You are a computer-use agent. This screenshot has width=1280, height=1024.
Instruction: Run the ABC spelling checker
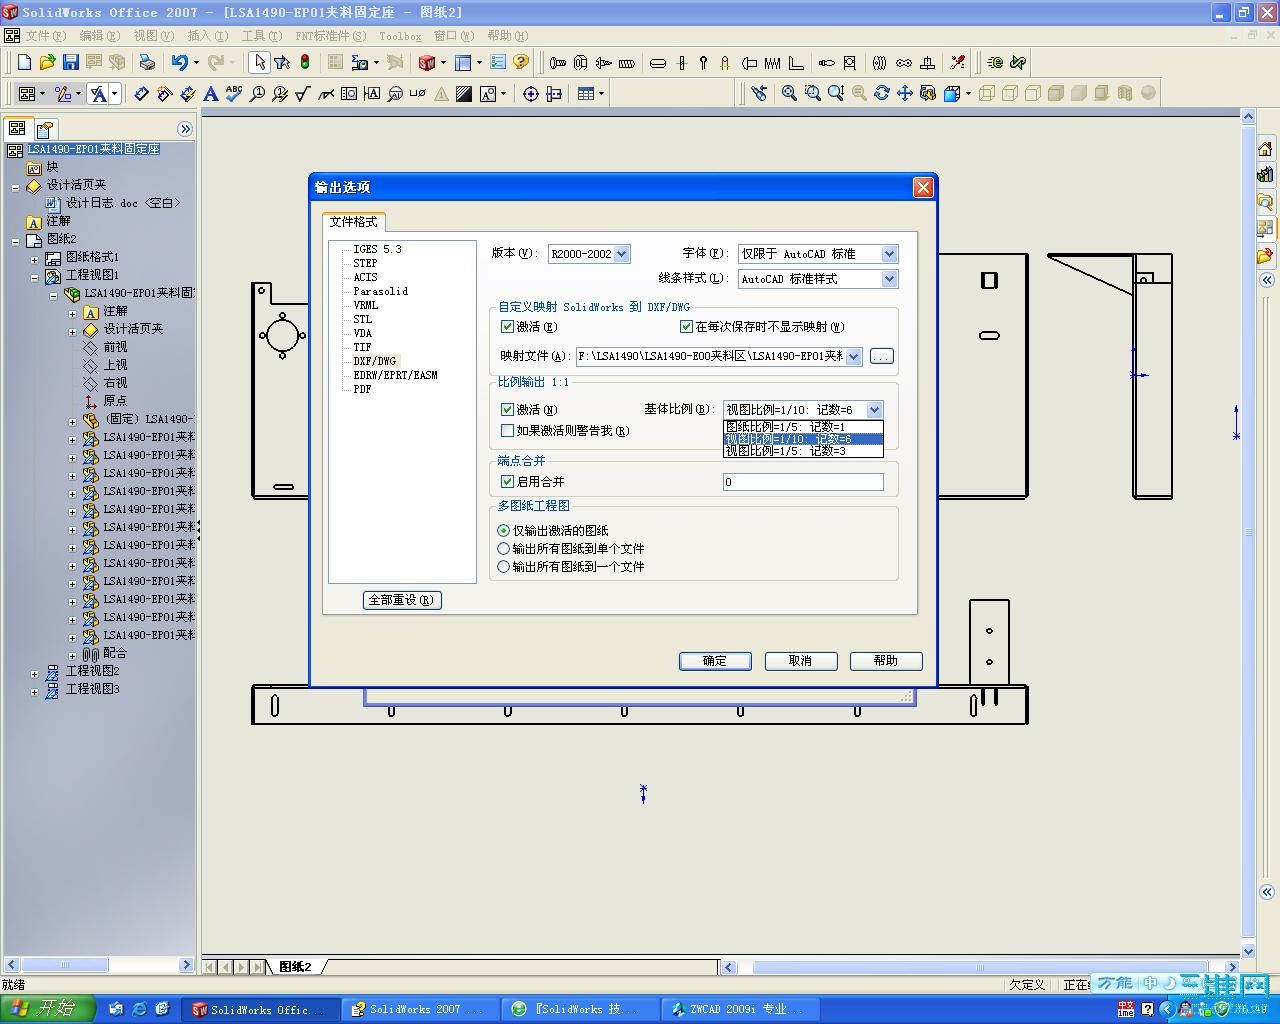pos(233,94)
